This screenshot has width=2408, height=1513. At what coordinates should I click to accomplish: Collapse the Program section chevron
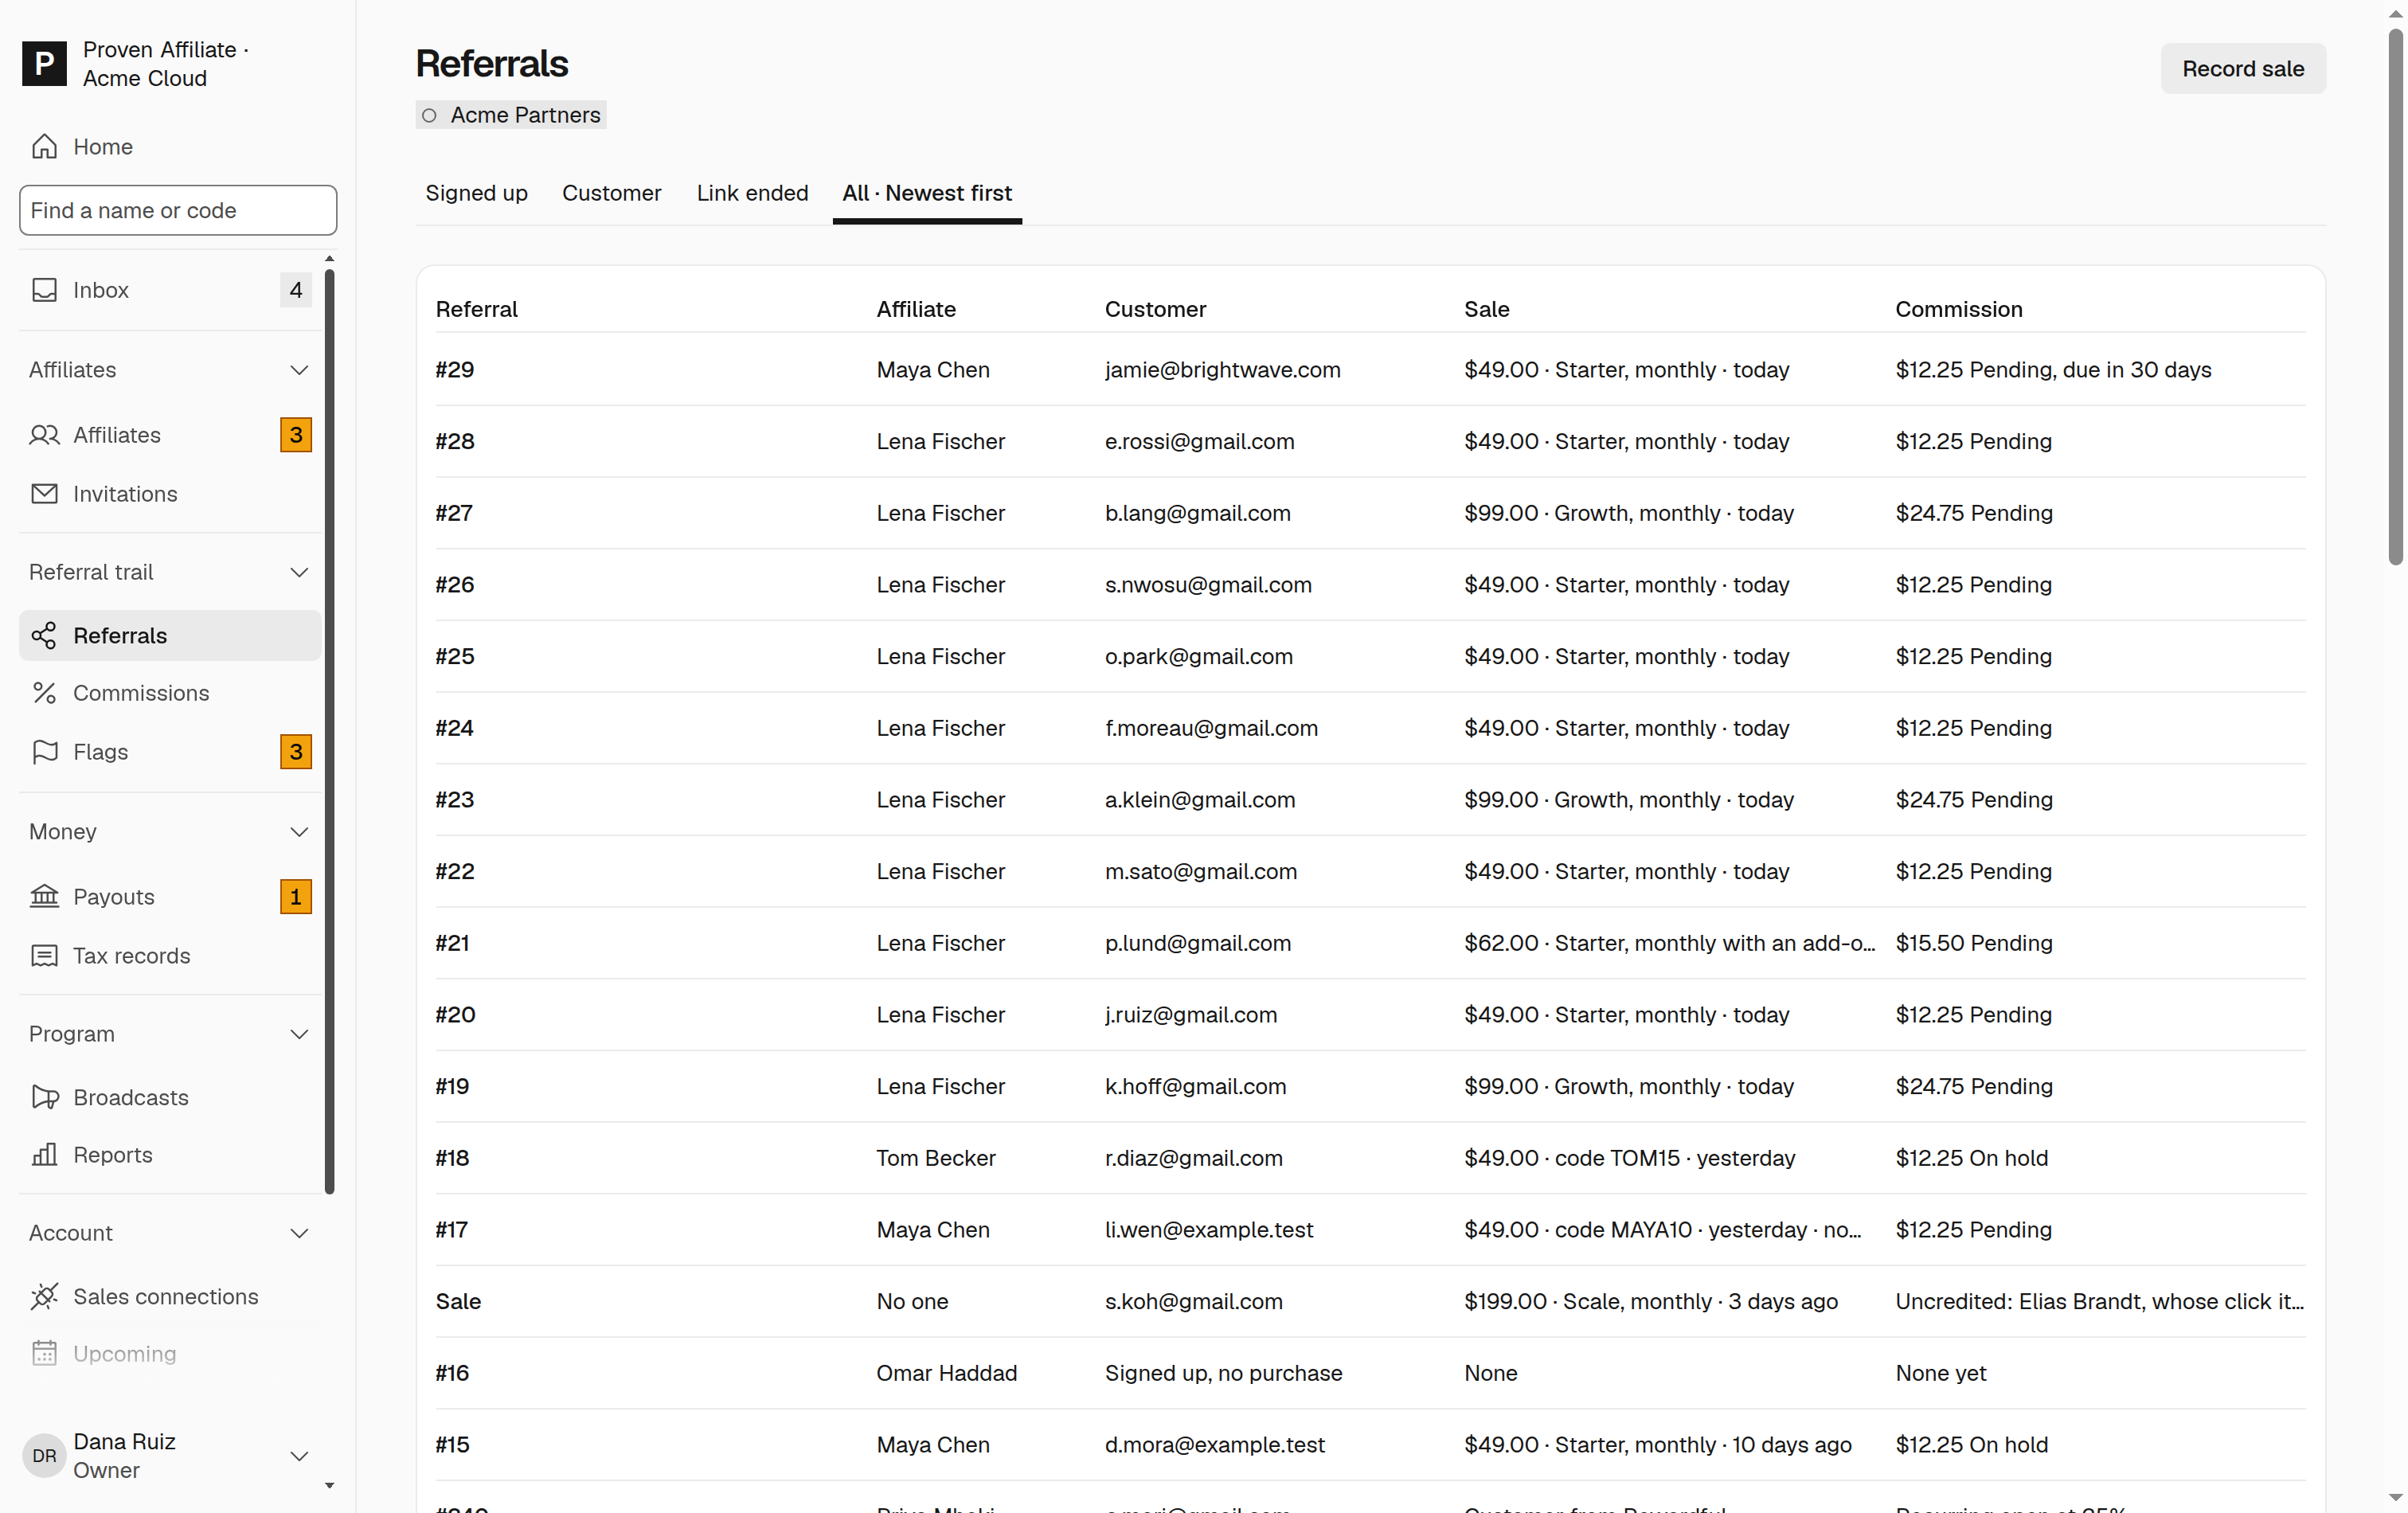299,1034
